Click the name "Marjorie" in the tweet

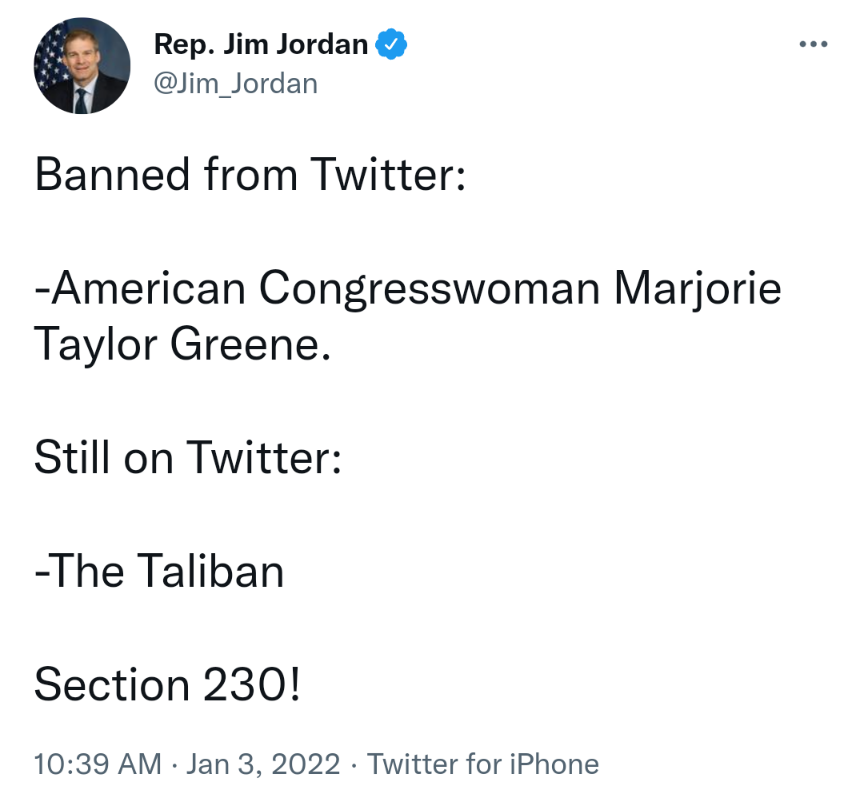(697, 289)
